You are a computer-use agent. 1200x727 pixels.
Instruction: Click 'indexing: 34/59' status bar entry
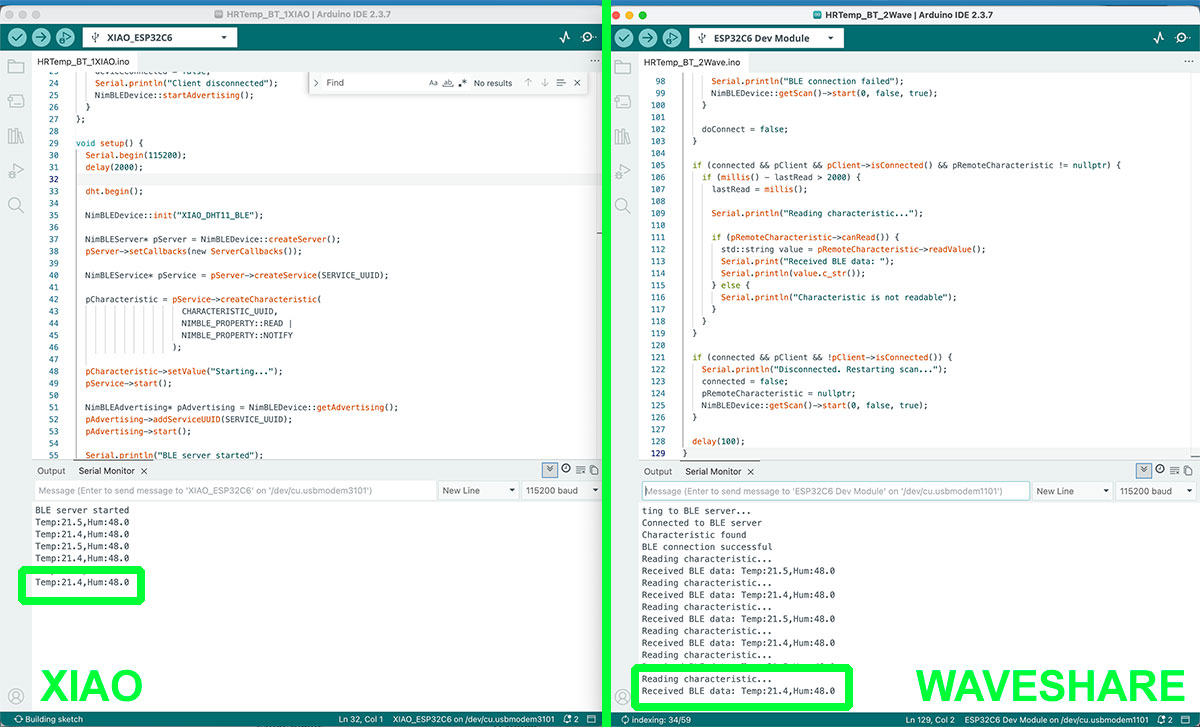pos(656,720)
